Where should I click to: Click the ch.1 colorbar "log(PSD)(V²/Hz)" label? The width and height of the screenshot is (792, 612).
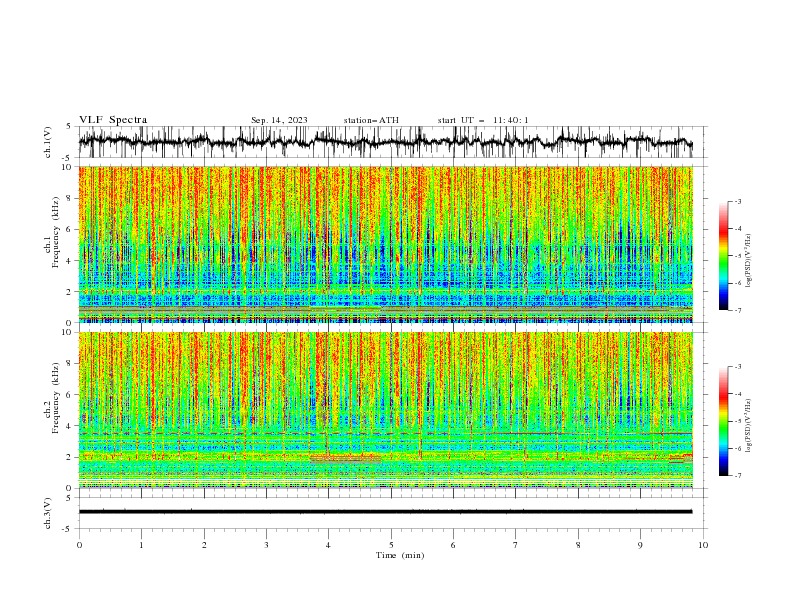click(749, 261)
